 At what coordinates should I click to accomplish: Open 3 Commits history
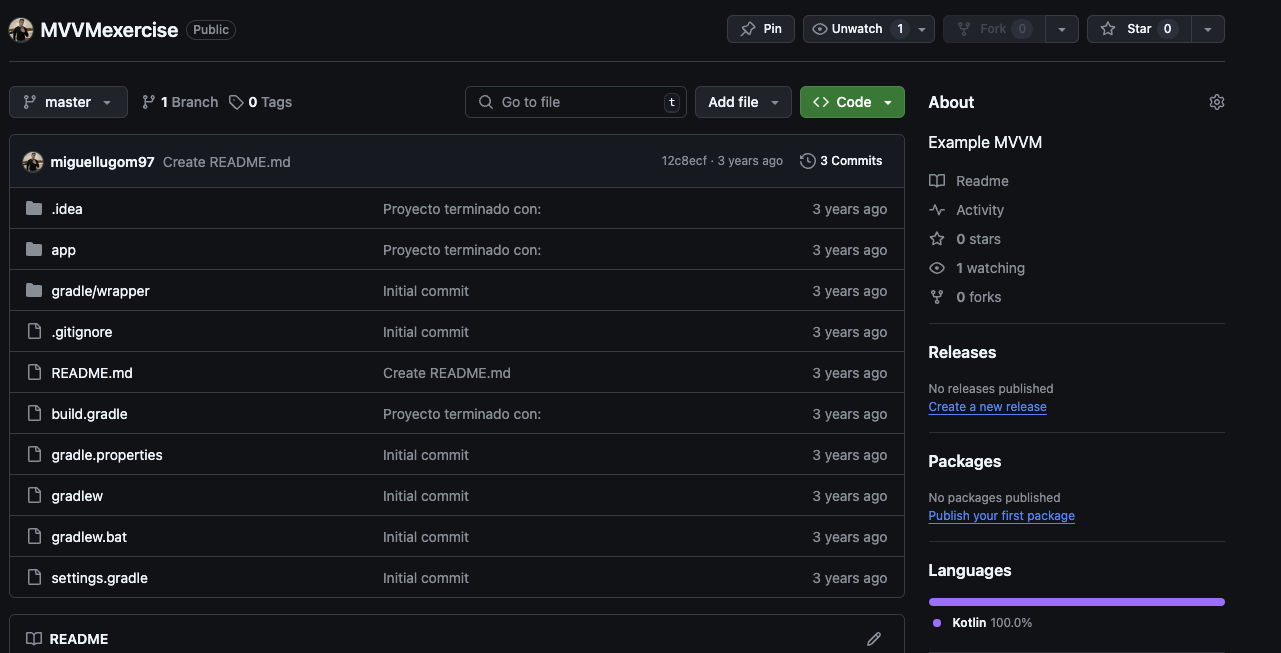point(841,161)
